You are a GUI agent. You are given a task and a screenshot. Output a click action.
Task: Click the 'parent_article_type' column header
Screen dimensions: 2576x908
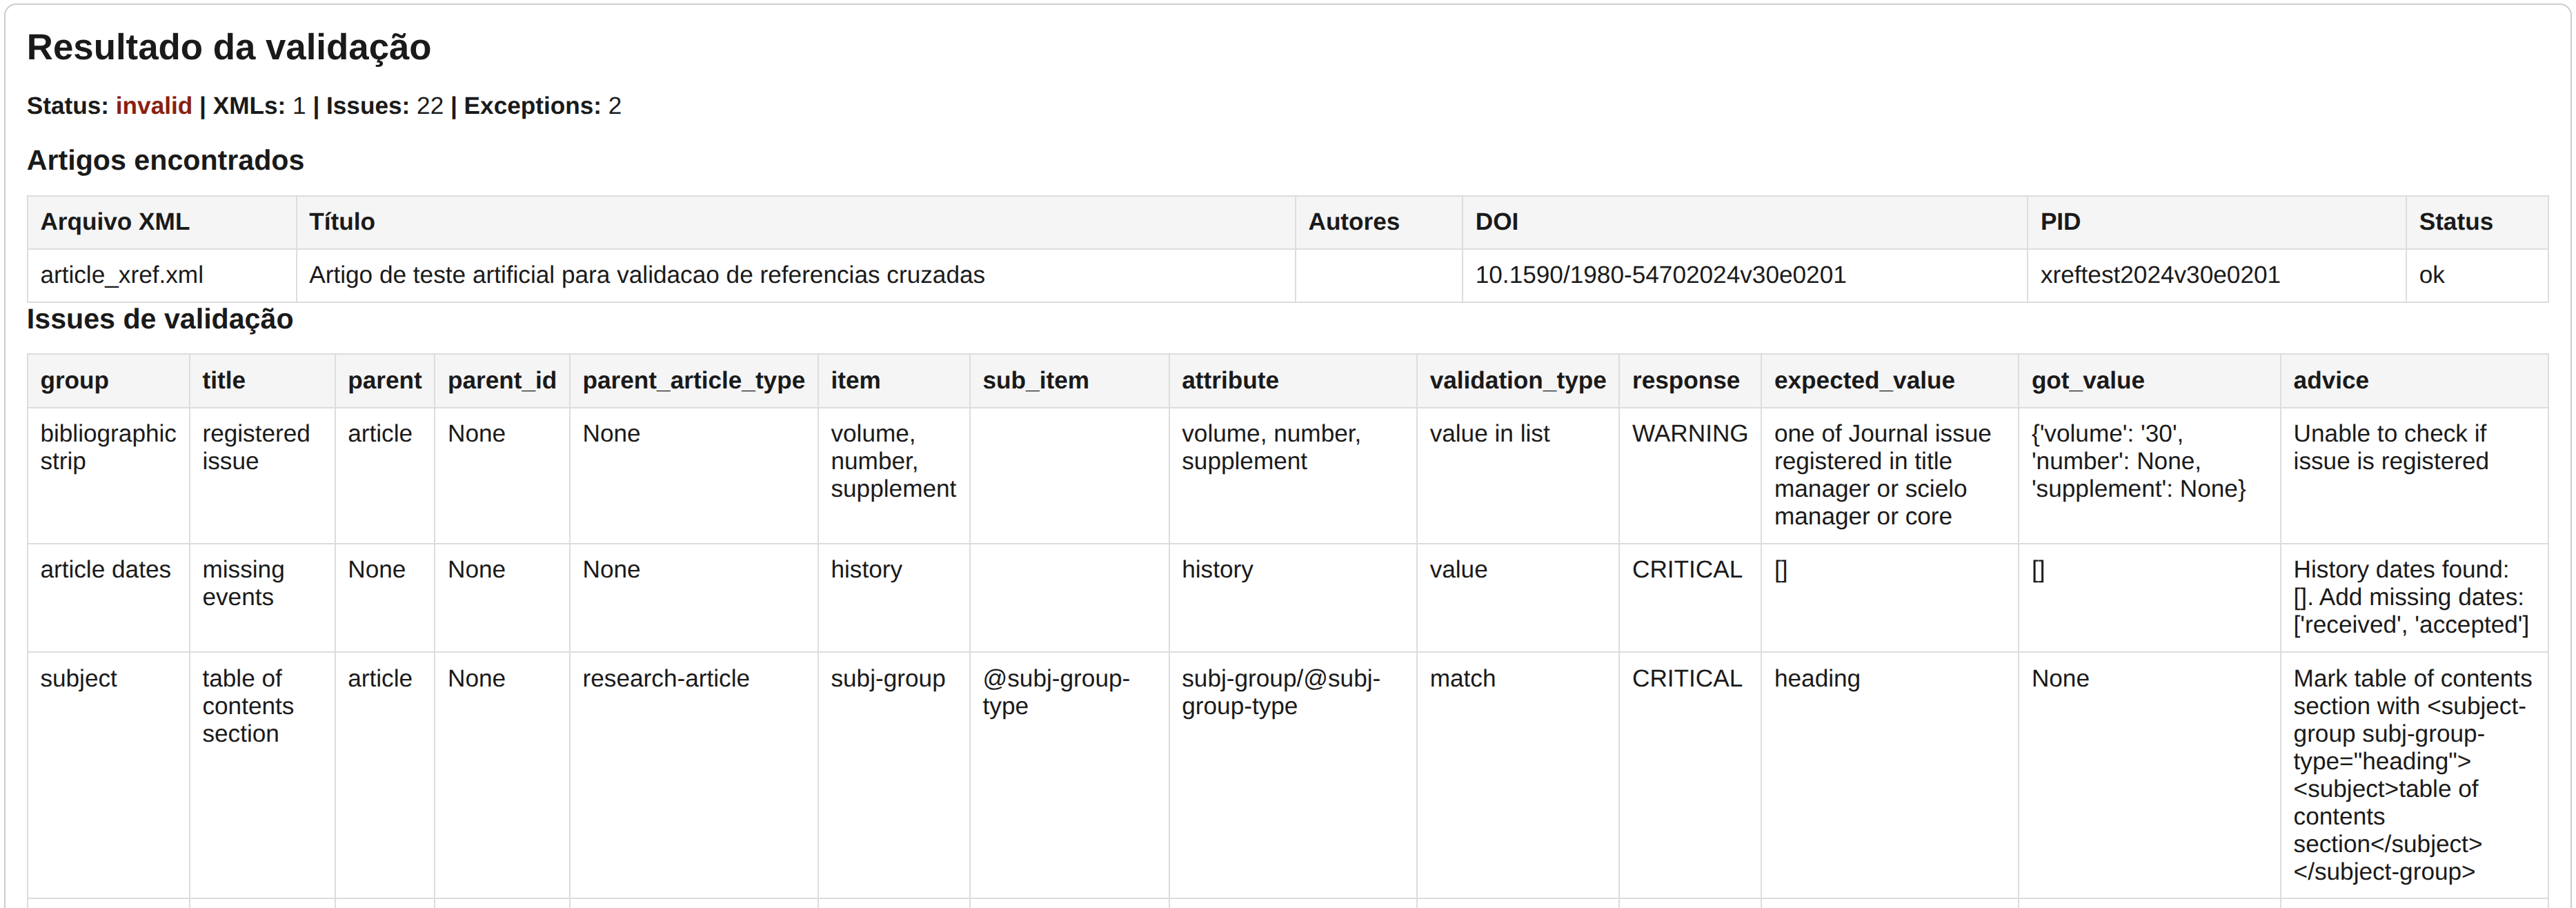(x=693, y=380)
